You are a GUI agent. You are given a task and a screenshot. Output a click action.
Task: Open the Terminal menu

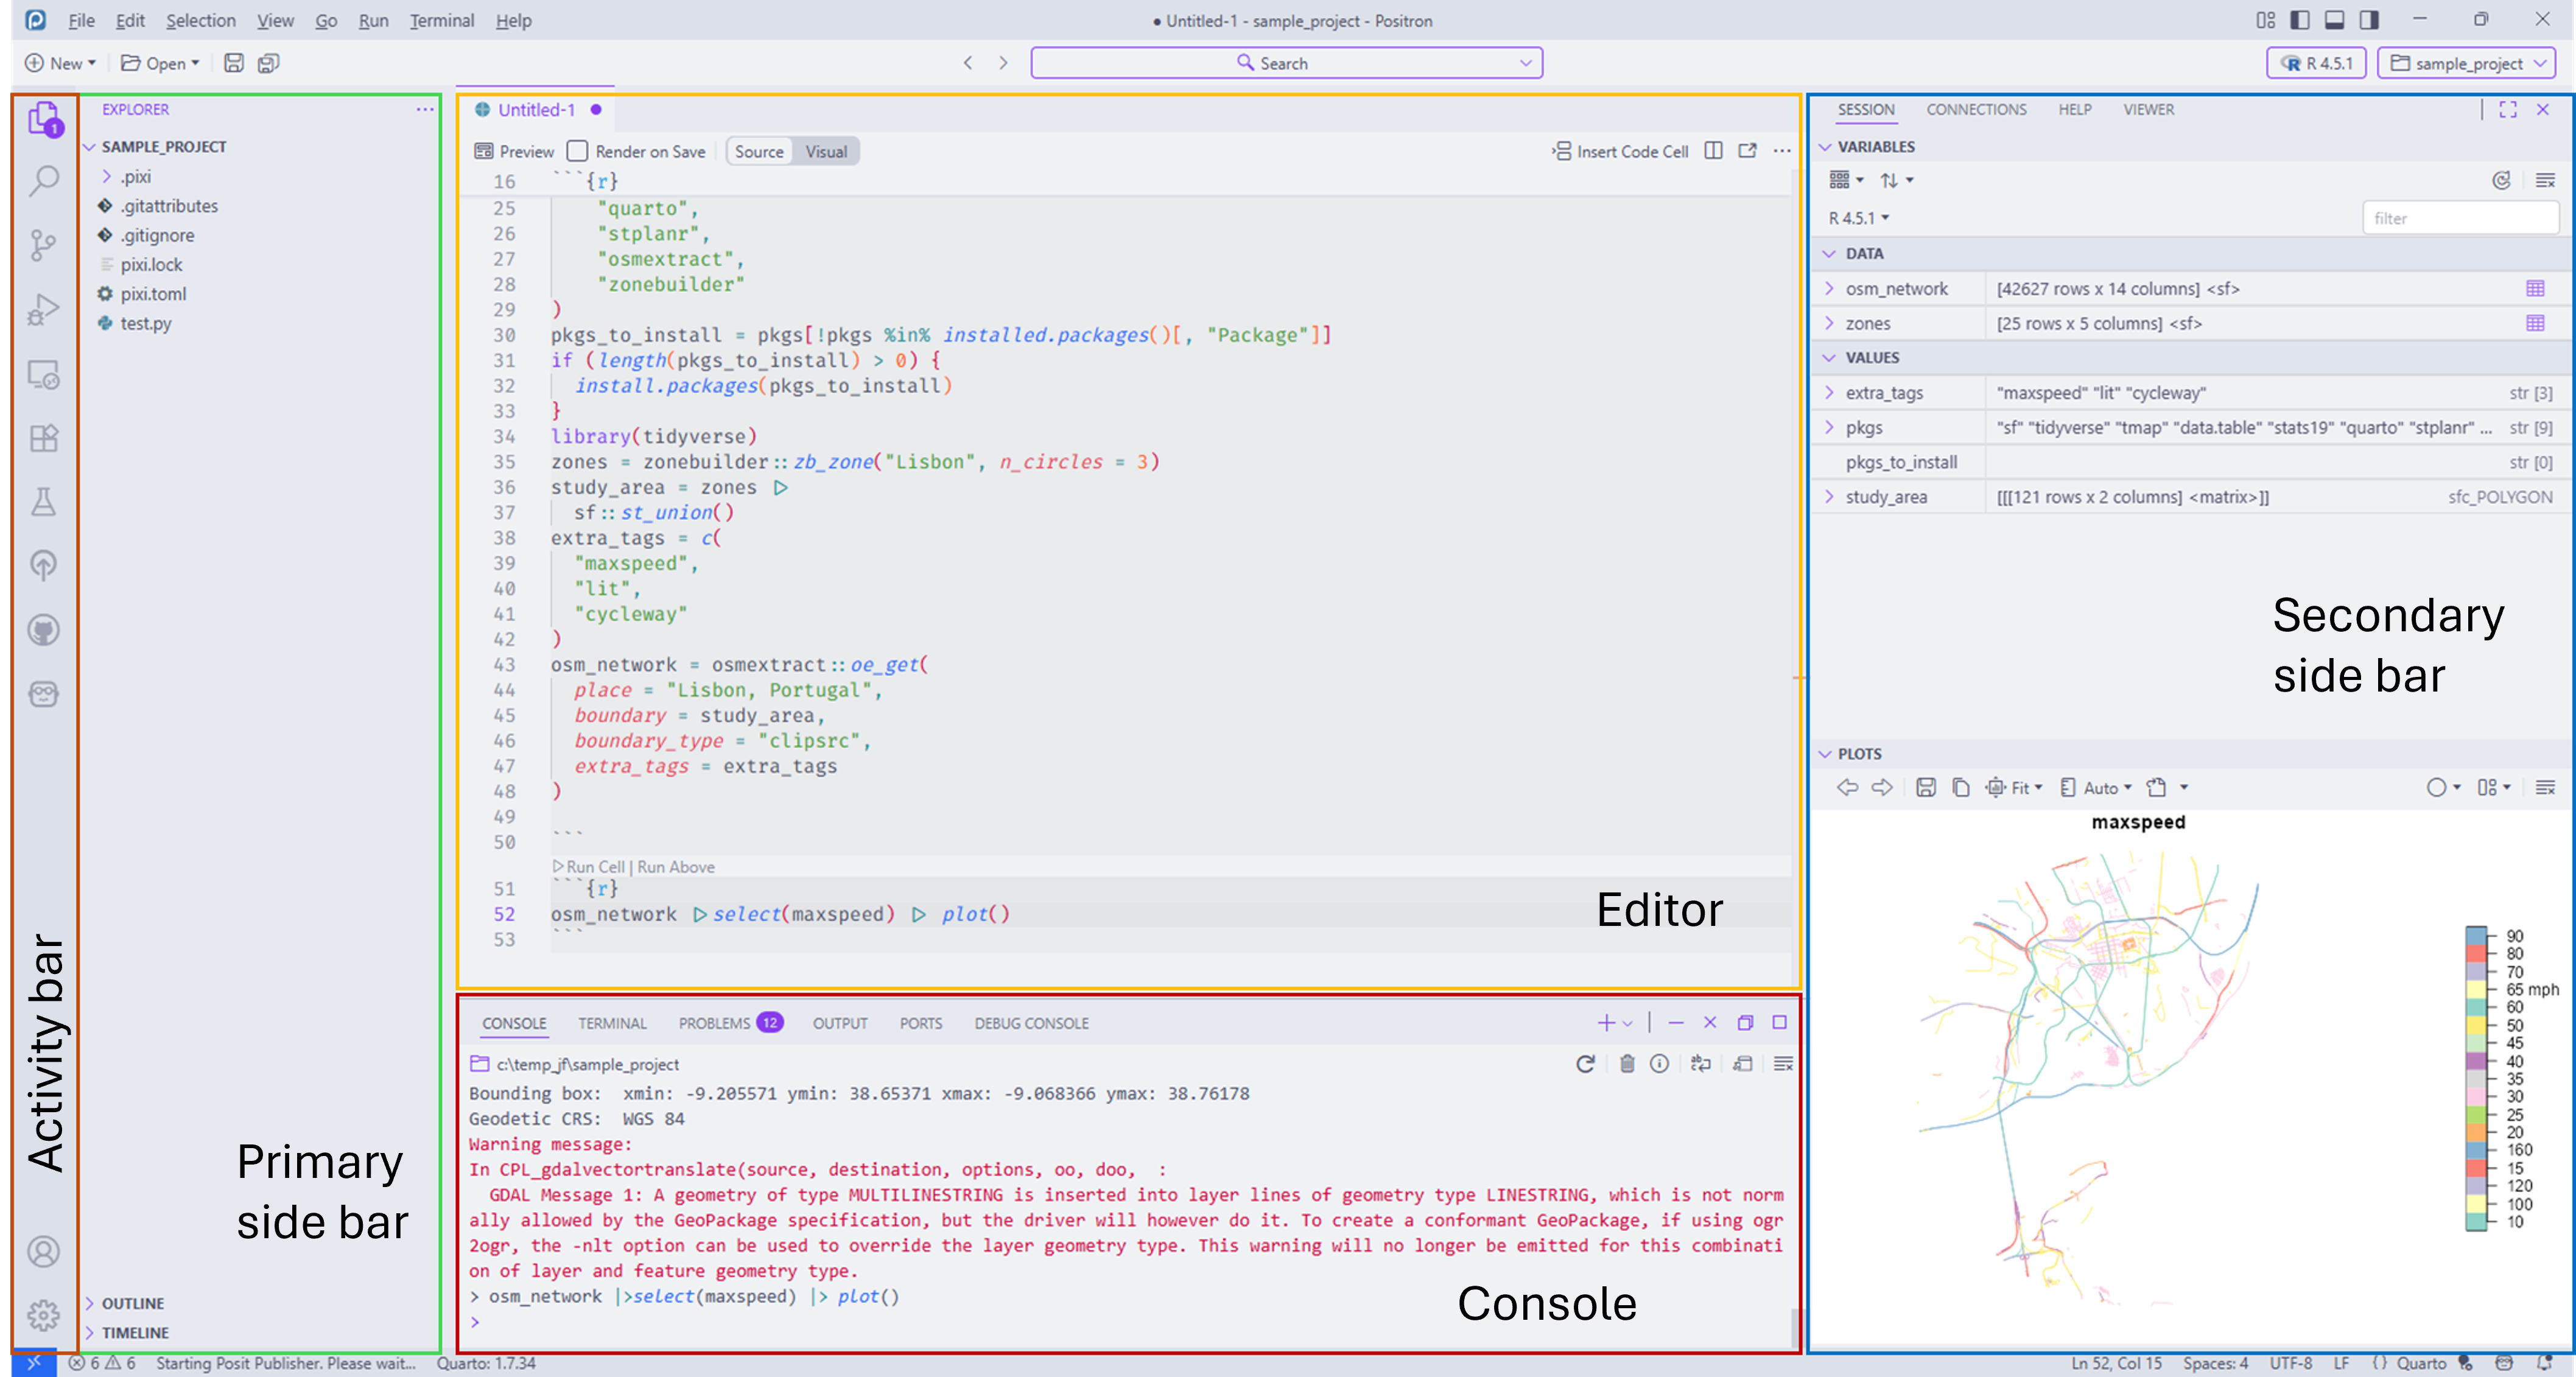pyautogui.click(x=442, y=20)
